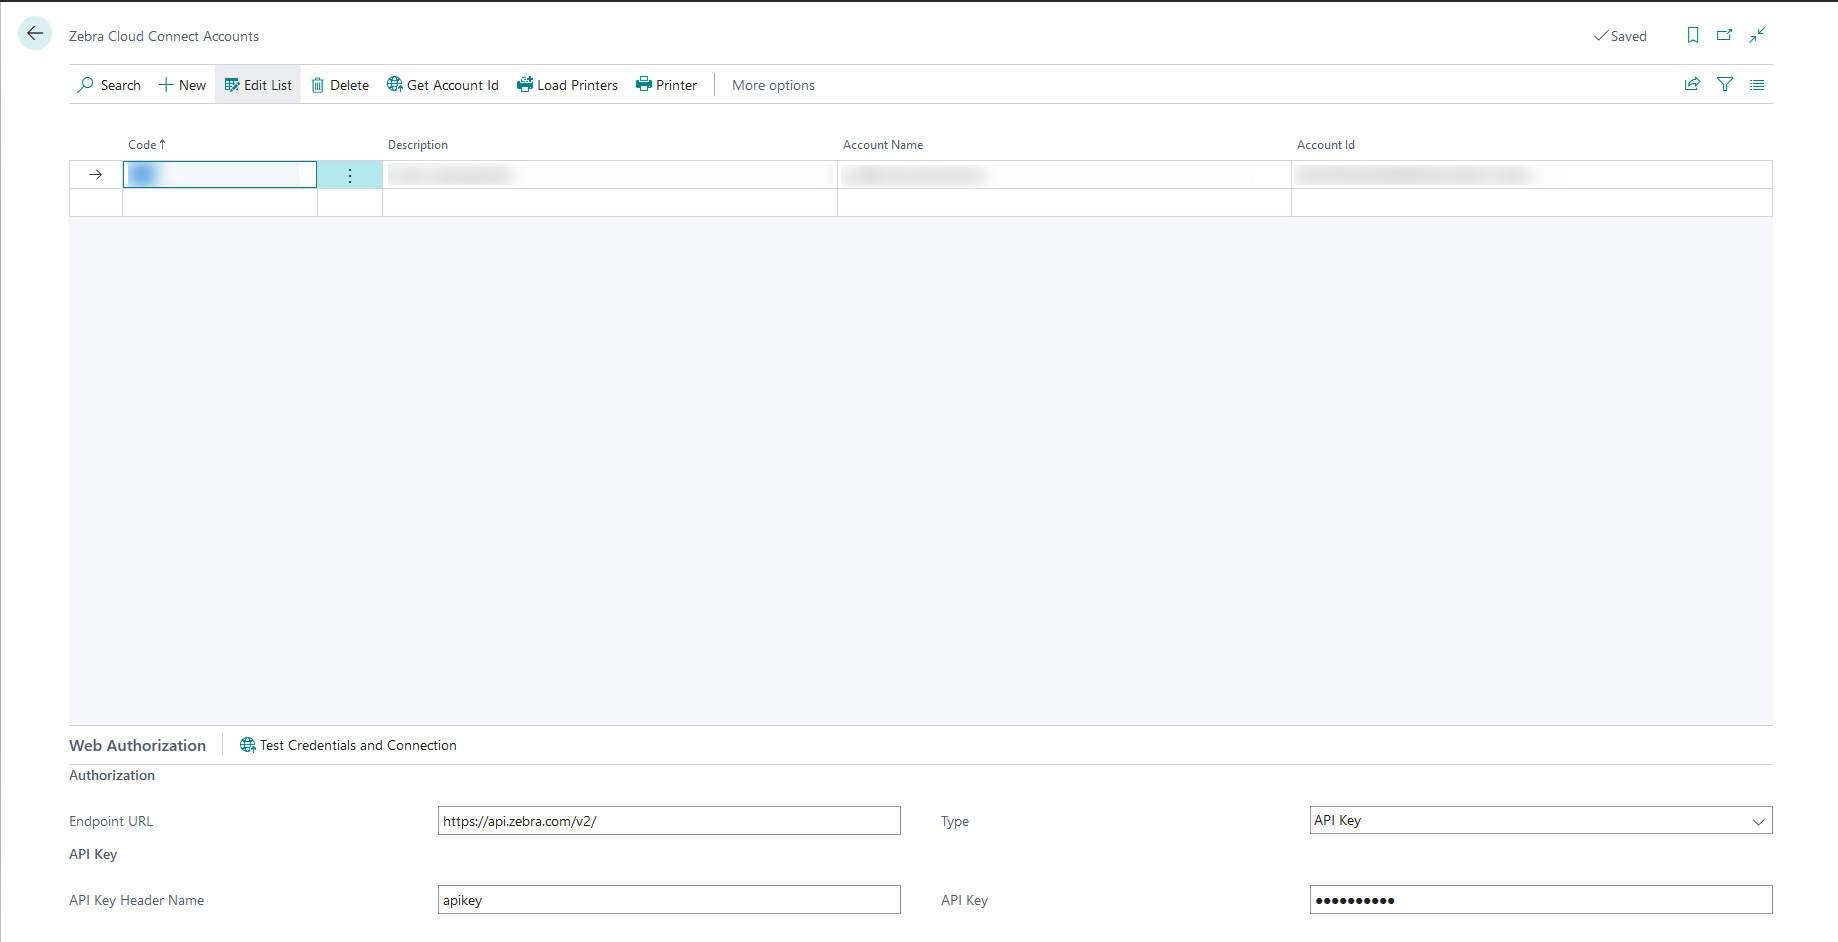Create a New account record
1838x942 pixels.
click(182, 85)
